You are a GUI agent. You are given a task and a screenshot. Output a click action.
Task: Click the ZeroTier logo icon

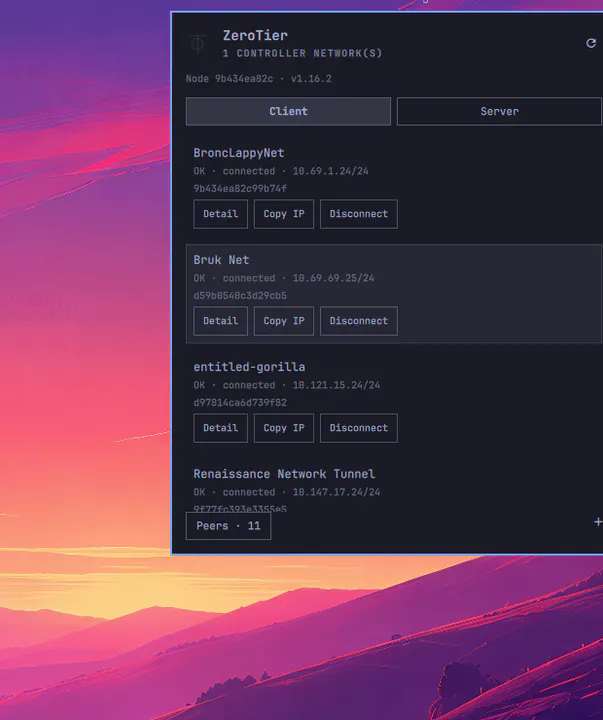coord(197,44)
